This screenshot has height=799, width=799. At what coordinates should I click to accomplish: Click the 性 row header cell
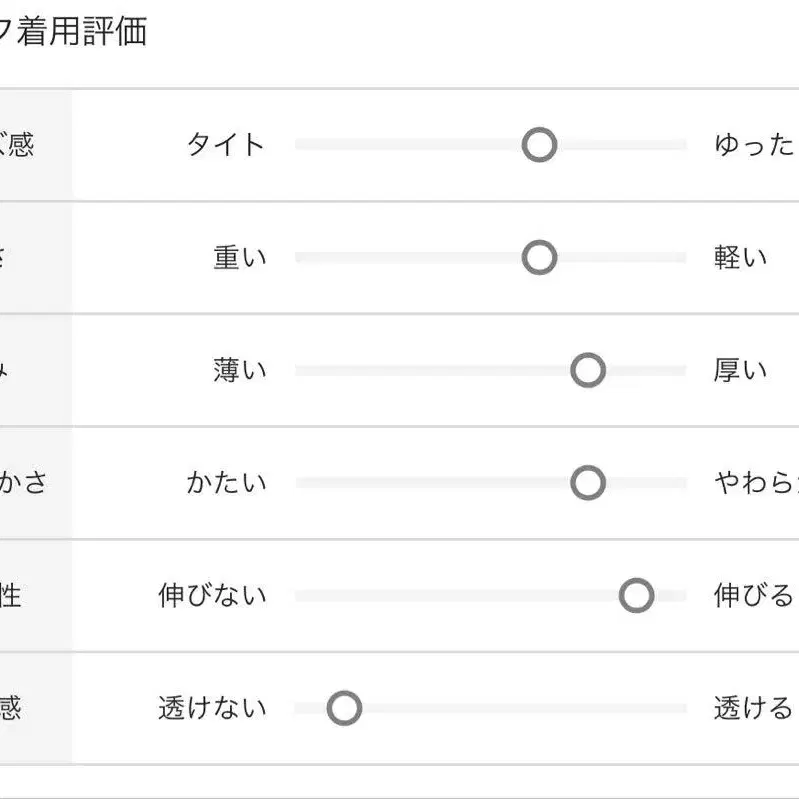(x=14, y=596)
